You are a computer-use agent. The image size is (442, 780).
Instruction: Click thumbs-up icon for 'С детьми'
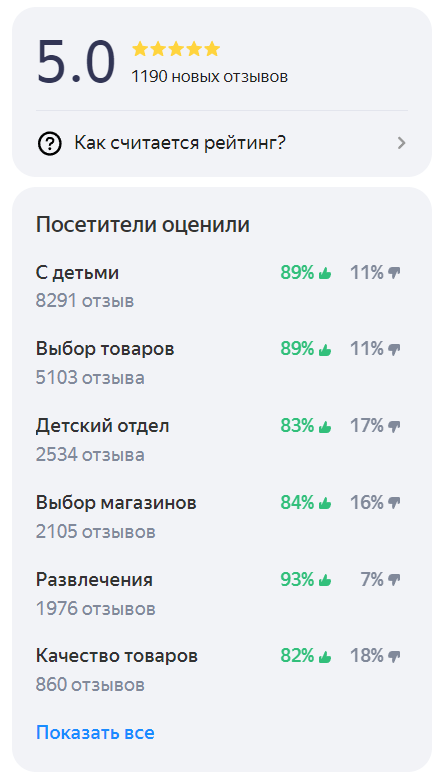(x=325, y=273)
